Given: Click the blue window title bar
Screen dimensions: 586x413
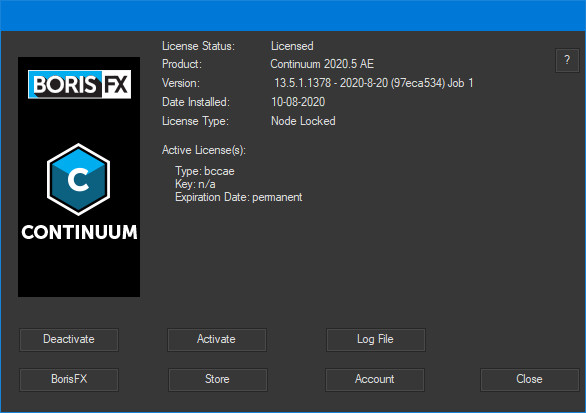Looking at the screenshot, I should click(293, 15).
